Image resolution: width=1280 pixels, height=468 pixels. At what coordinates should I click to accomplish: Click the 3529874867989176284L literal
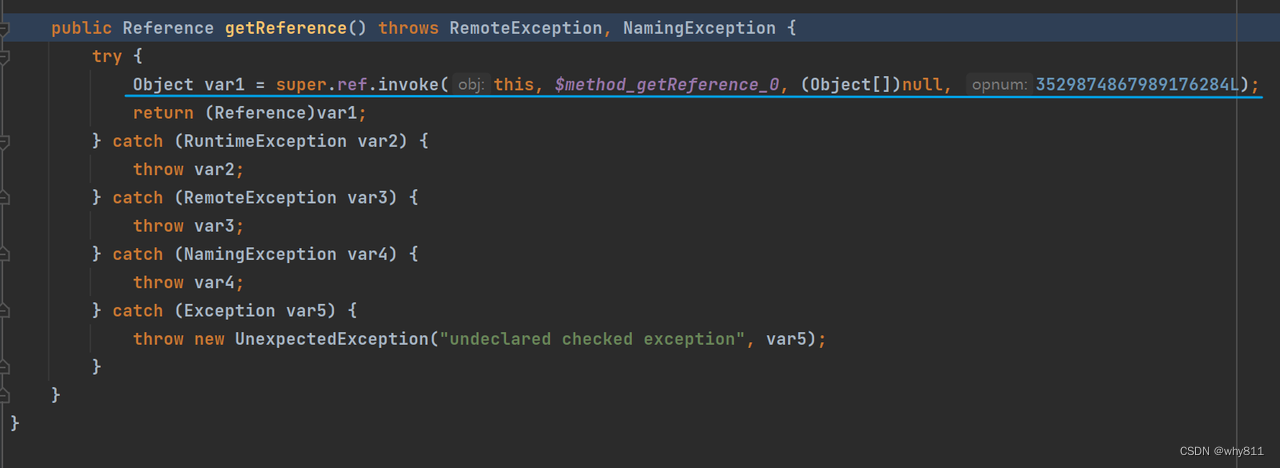1138,84
